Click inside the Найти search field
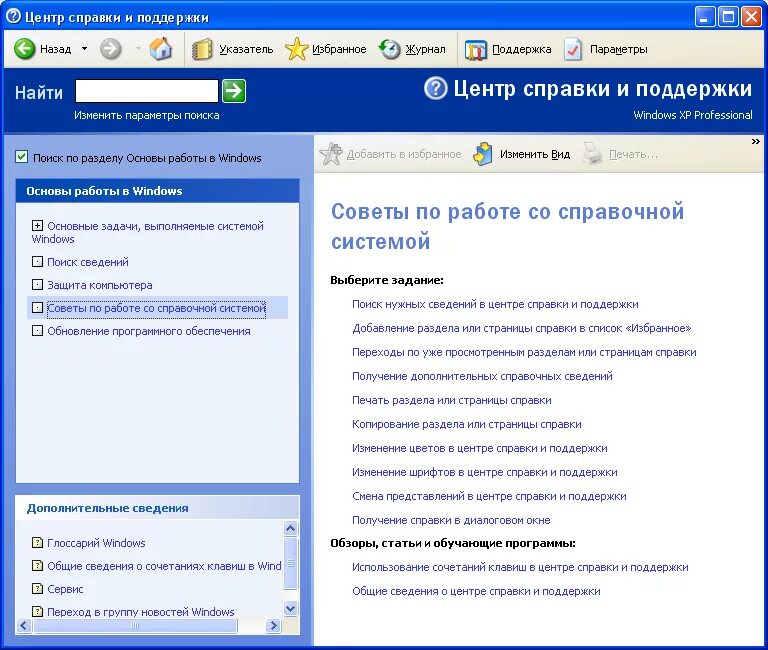This screenshot has height=650, width=768. click(146, 91)
